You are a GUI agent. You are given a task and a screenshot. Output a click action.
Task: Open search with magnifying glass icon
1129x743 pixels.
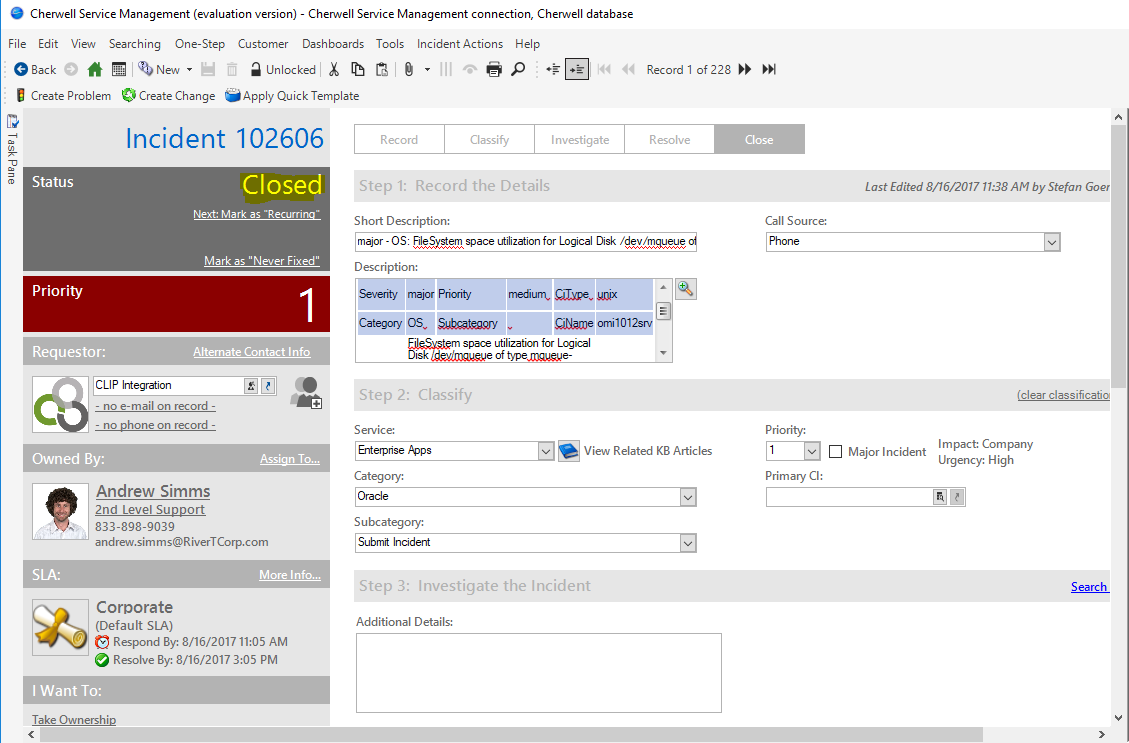pos(518,70)
